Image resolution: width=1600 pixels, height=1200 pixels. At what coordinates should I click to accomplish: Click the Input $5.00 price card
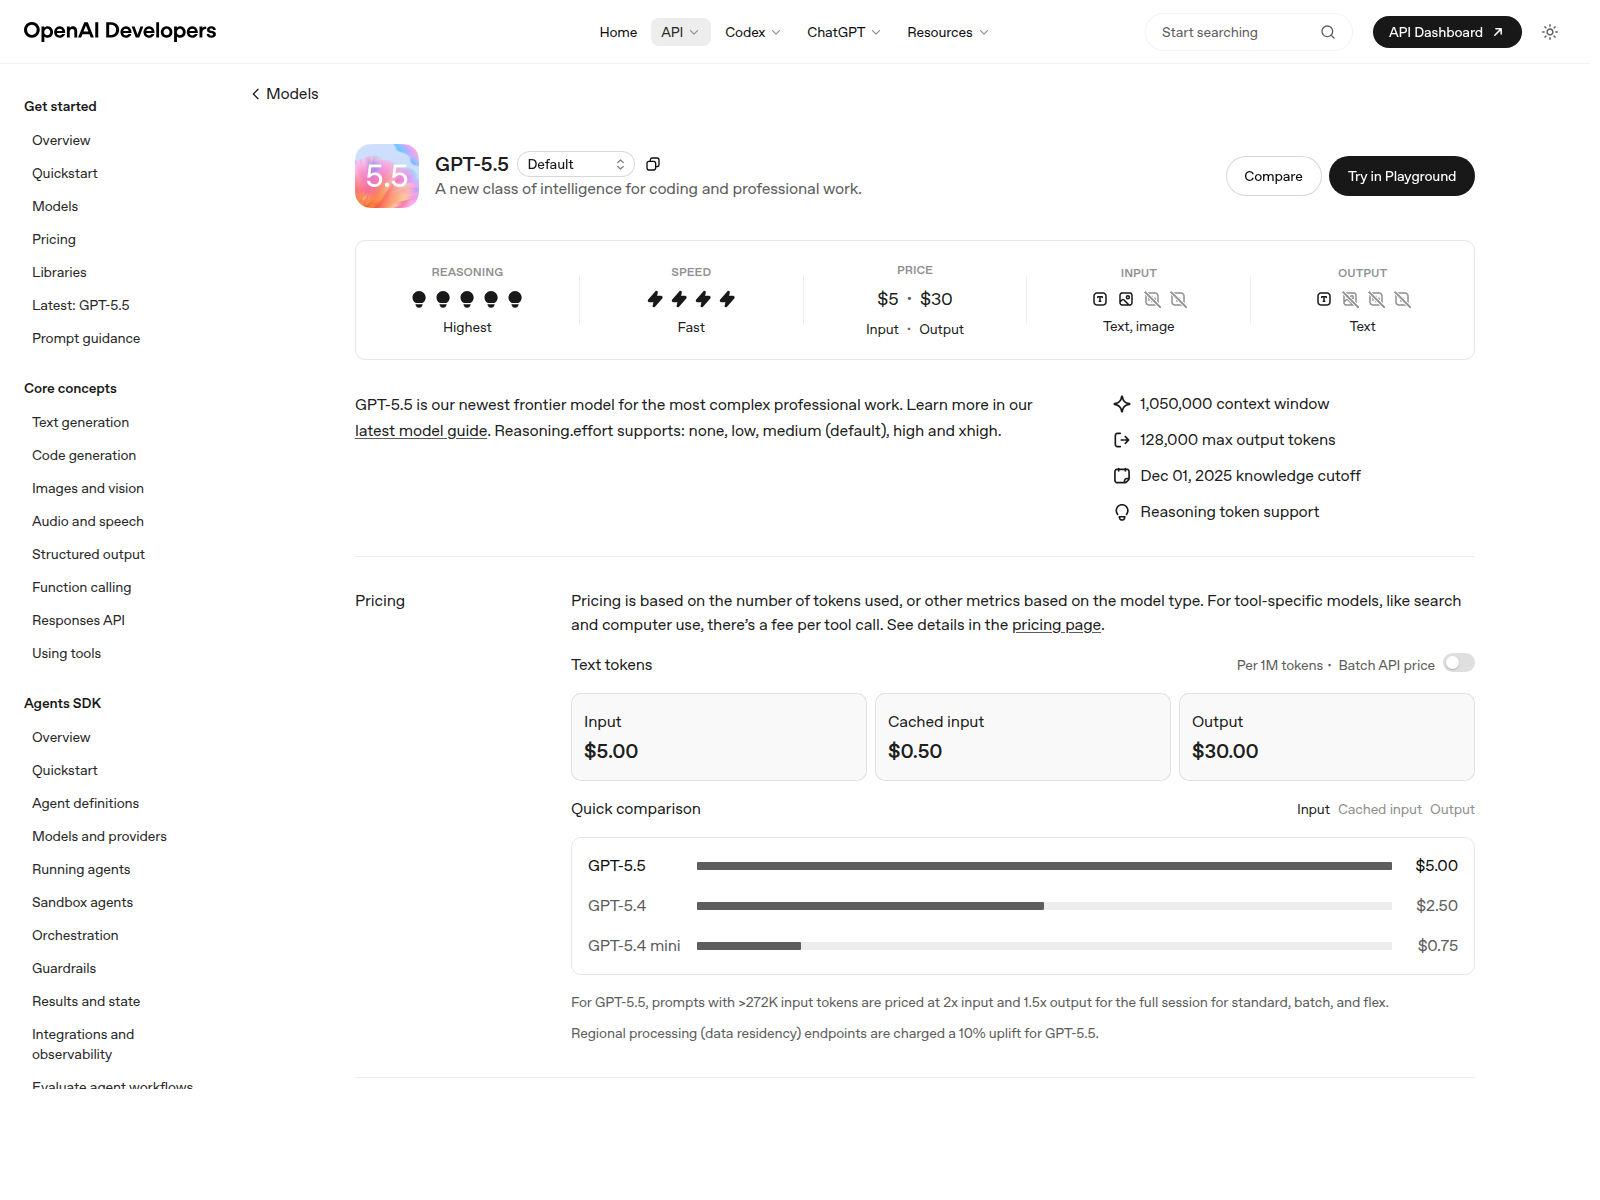[x=719, y=737]
